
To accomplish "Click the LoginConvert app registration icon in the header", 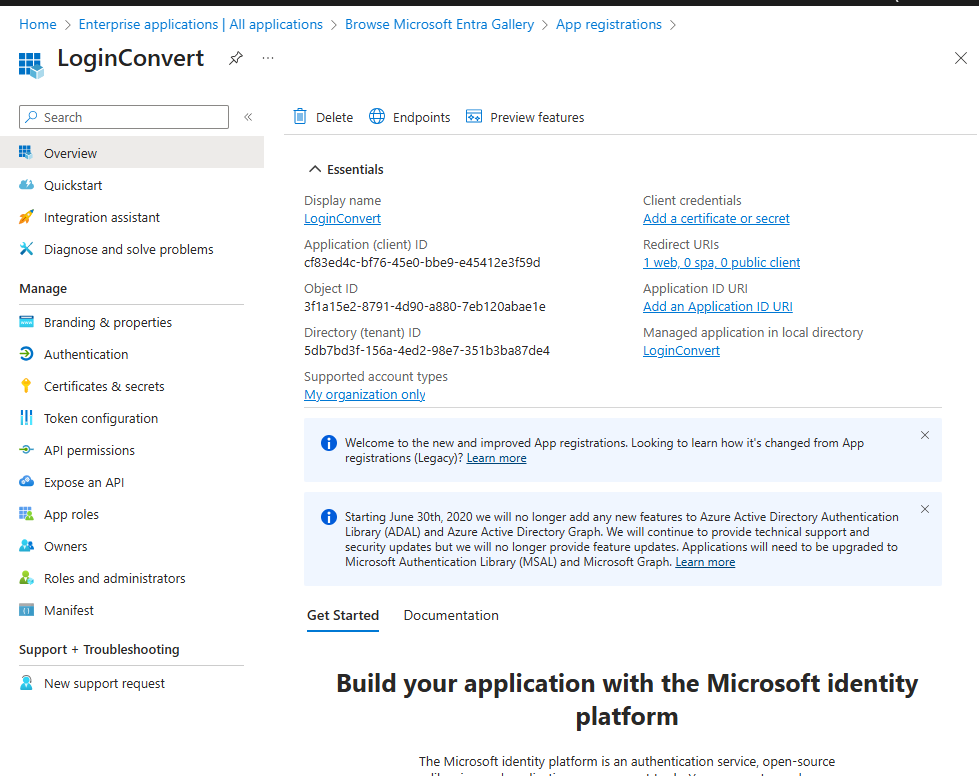I will [x=31, y=64].
